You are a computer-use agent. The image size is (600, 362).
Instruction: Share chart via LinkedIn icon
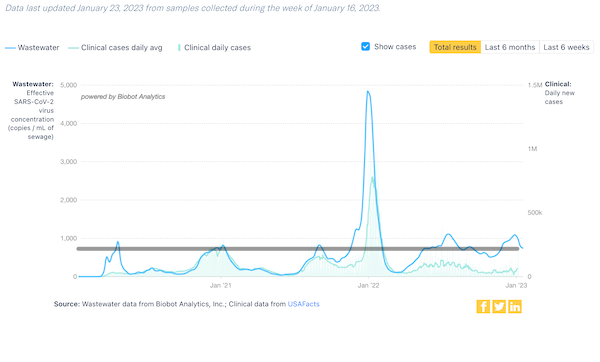tap(515, 307)
